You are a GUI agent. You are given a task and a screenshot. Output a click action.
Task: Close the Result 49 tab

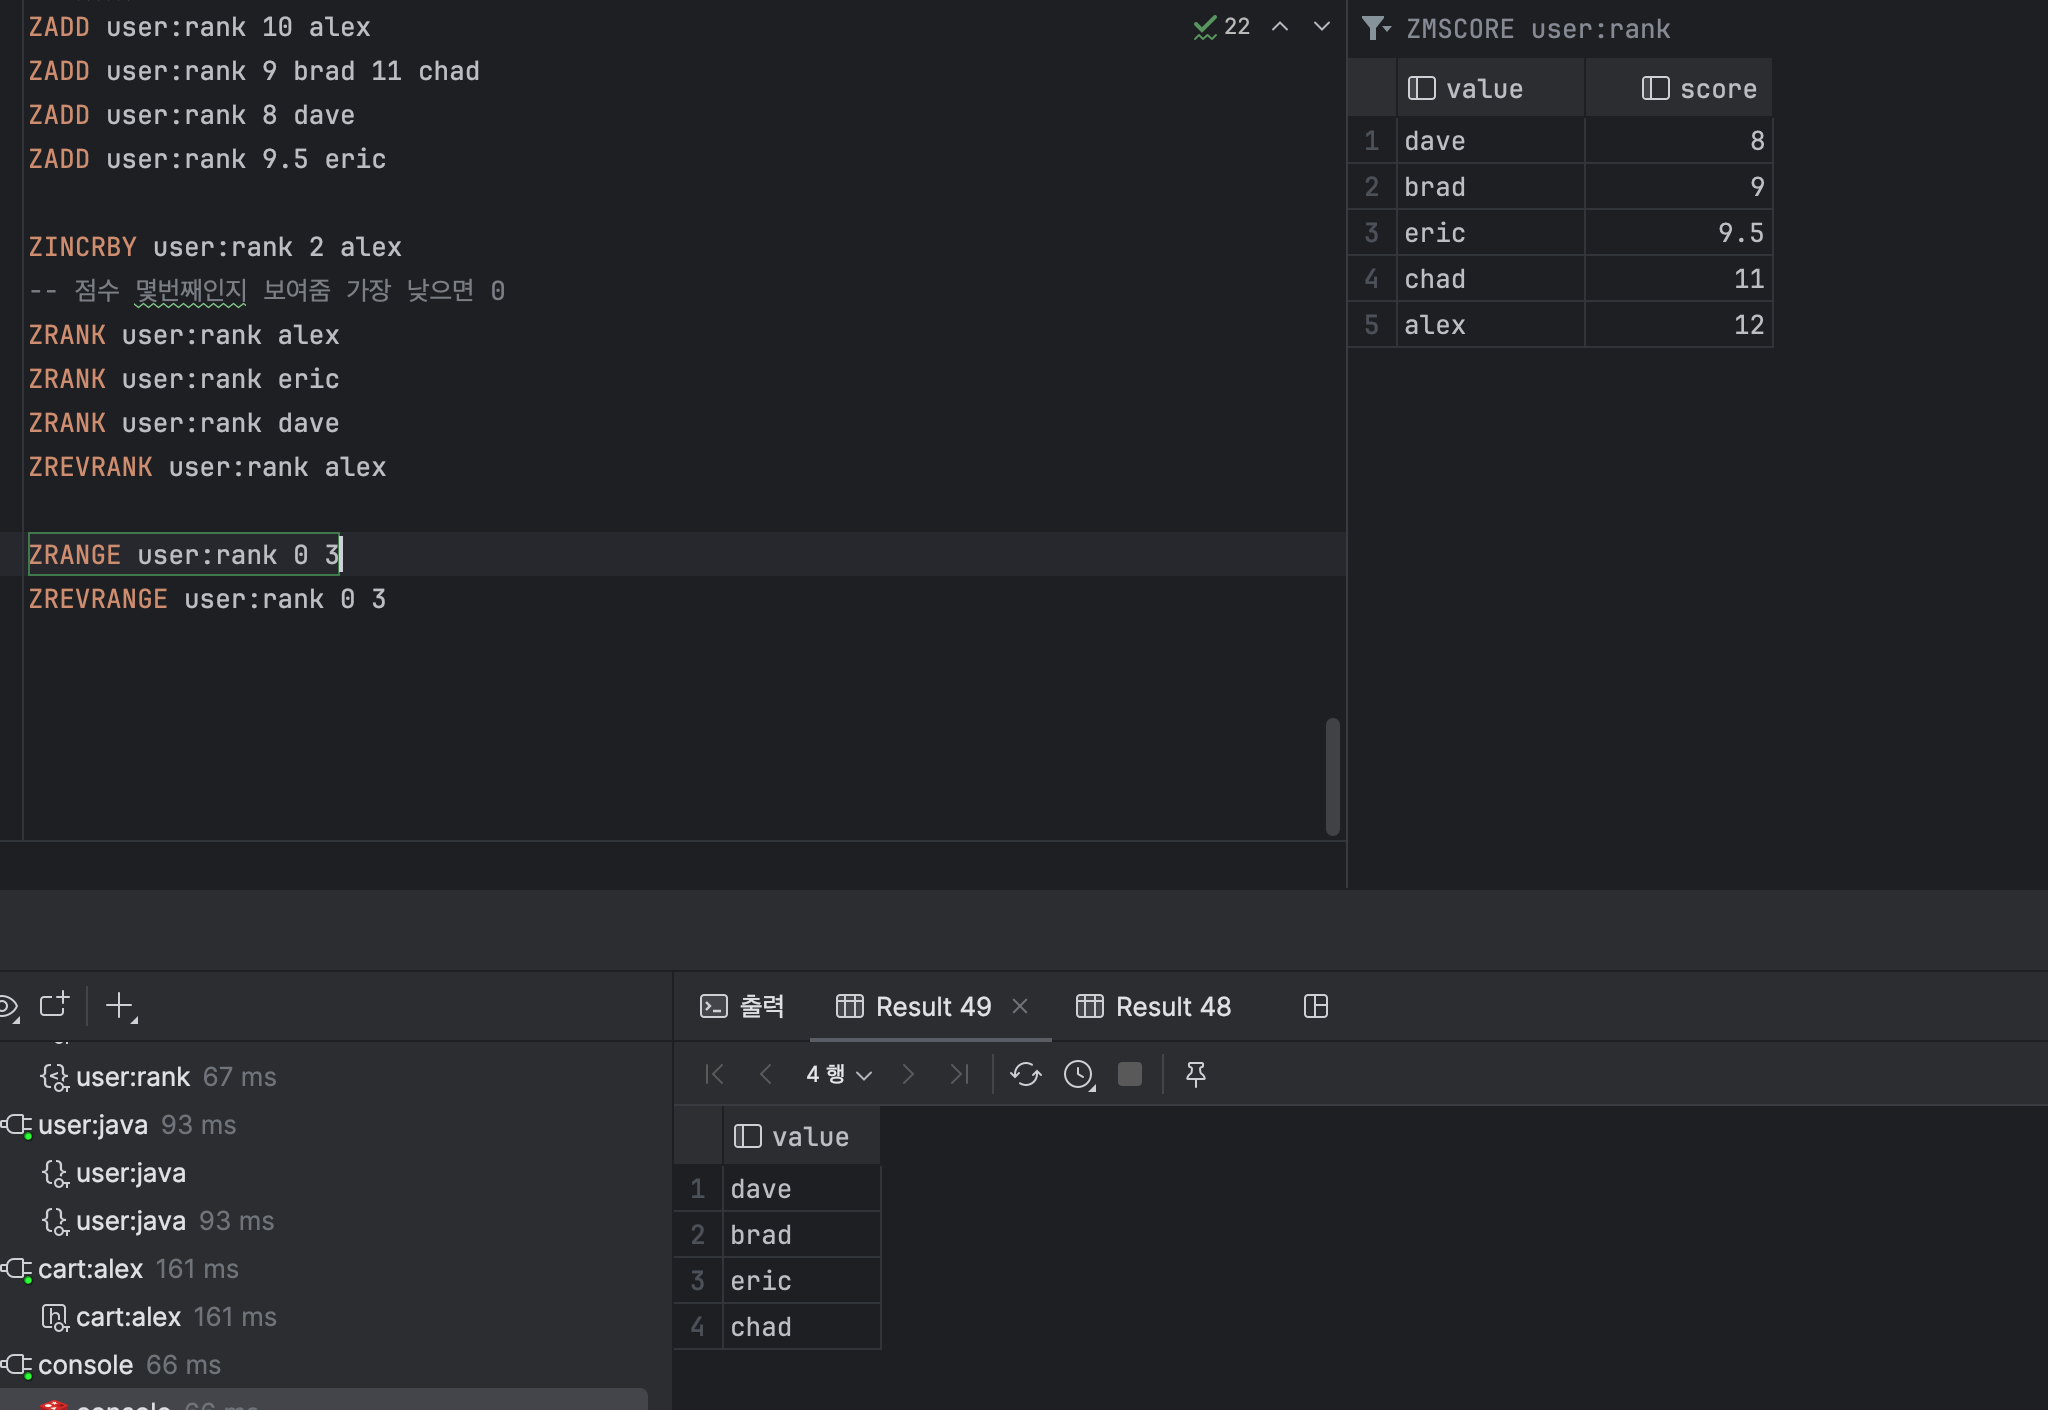1020,1006
